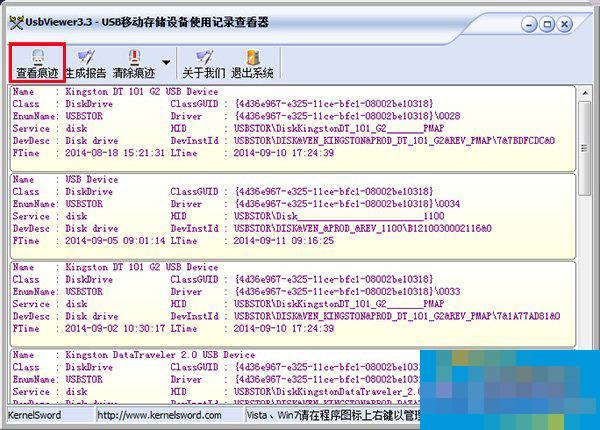Image resolution: width=600 pixels, height=430 pixels.
Task: Click the UsbViewer3.3 window title text
Action: point(147,22)
